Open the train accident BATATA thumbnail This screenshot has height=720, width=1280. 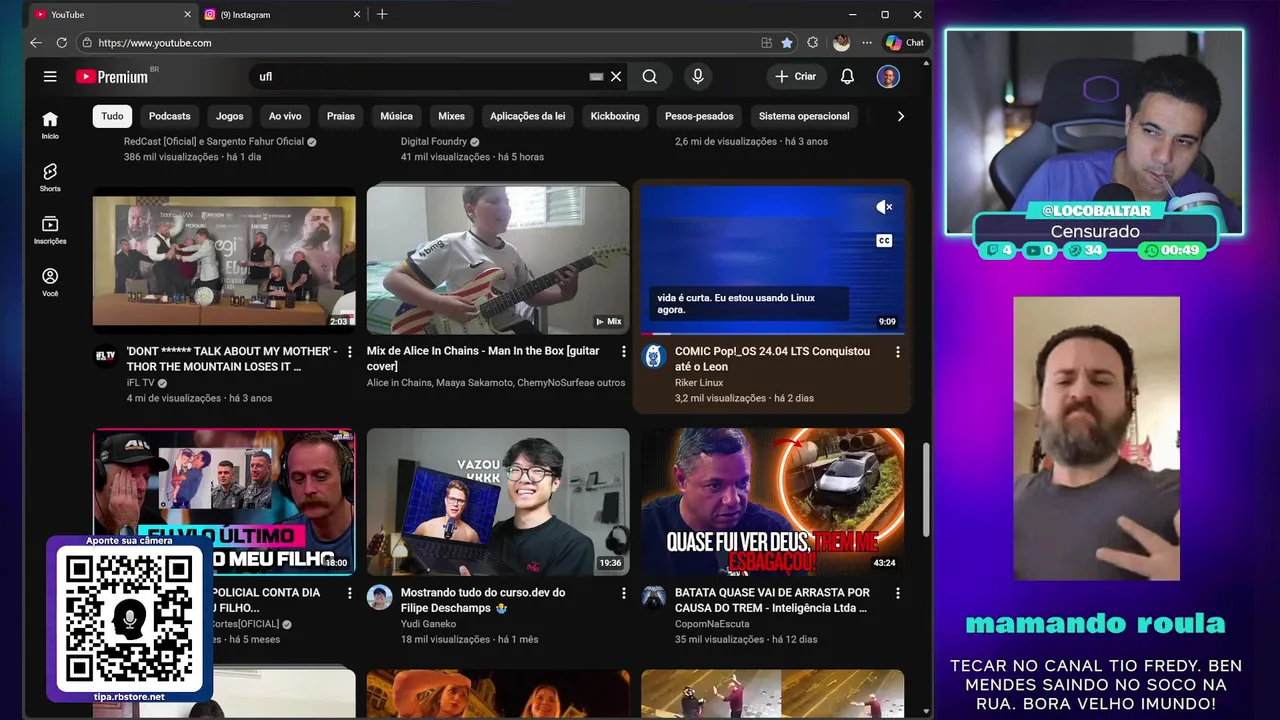(x=772, y=502)
